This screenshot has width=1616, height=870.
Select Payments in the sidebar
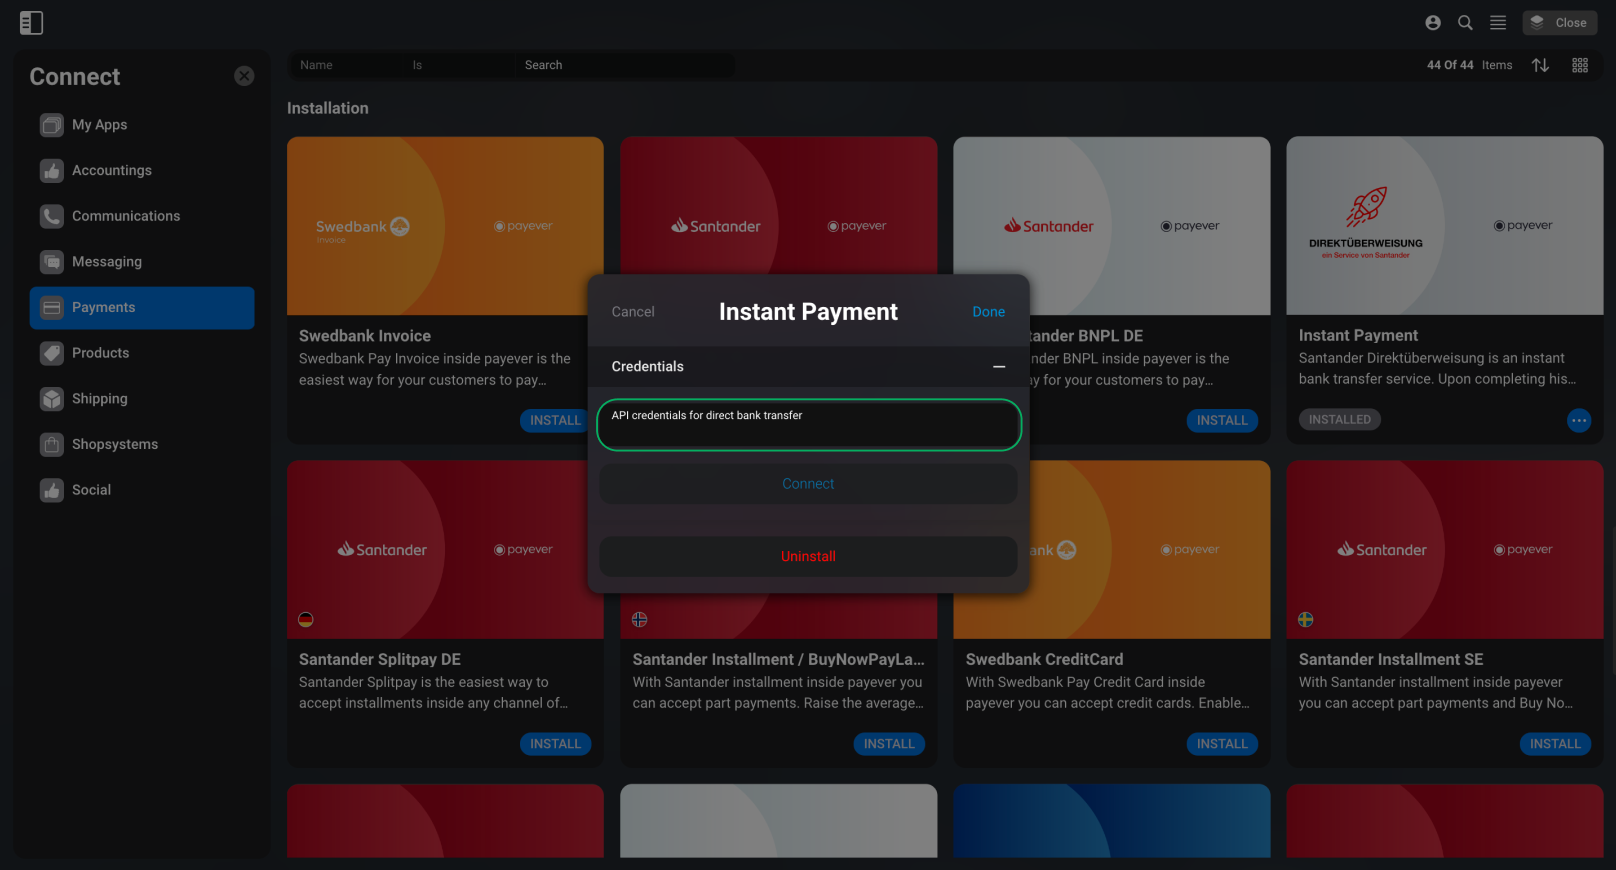point(142,308)
